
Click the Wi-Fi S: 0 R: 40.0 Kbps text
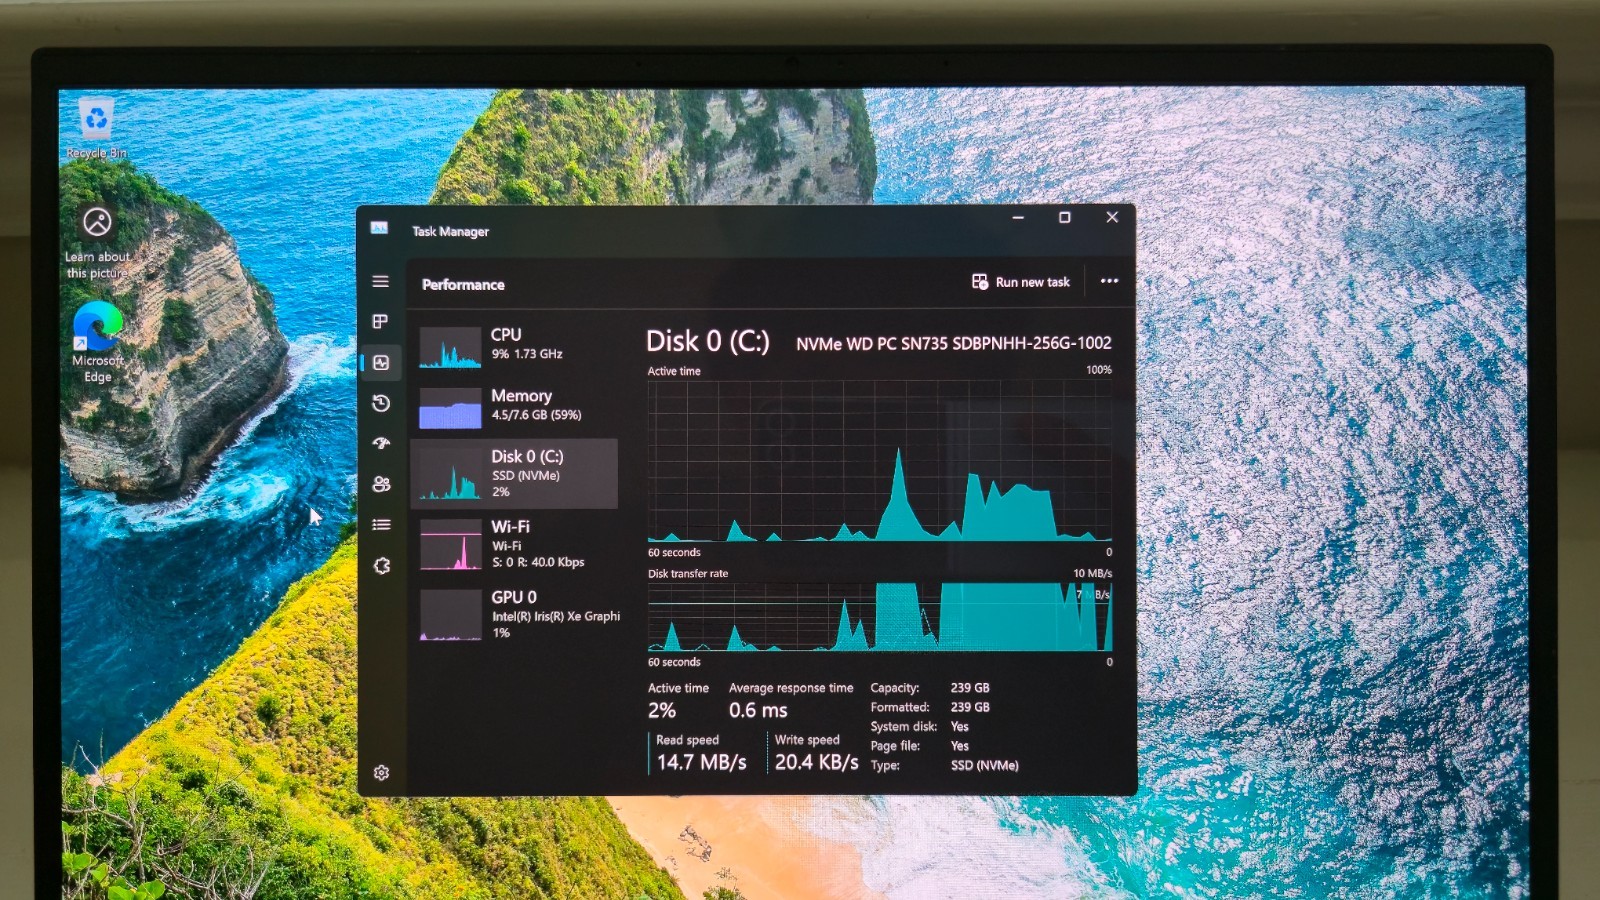538,563
